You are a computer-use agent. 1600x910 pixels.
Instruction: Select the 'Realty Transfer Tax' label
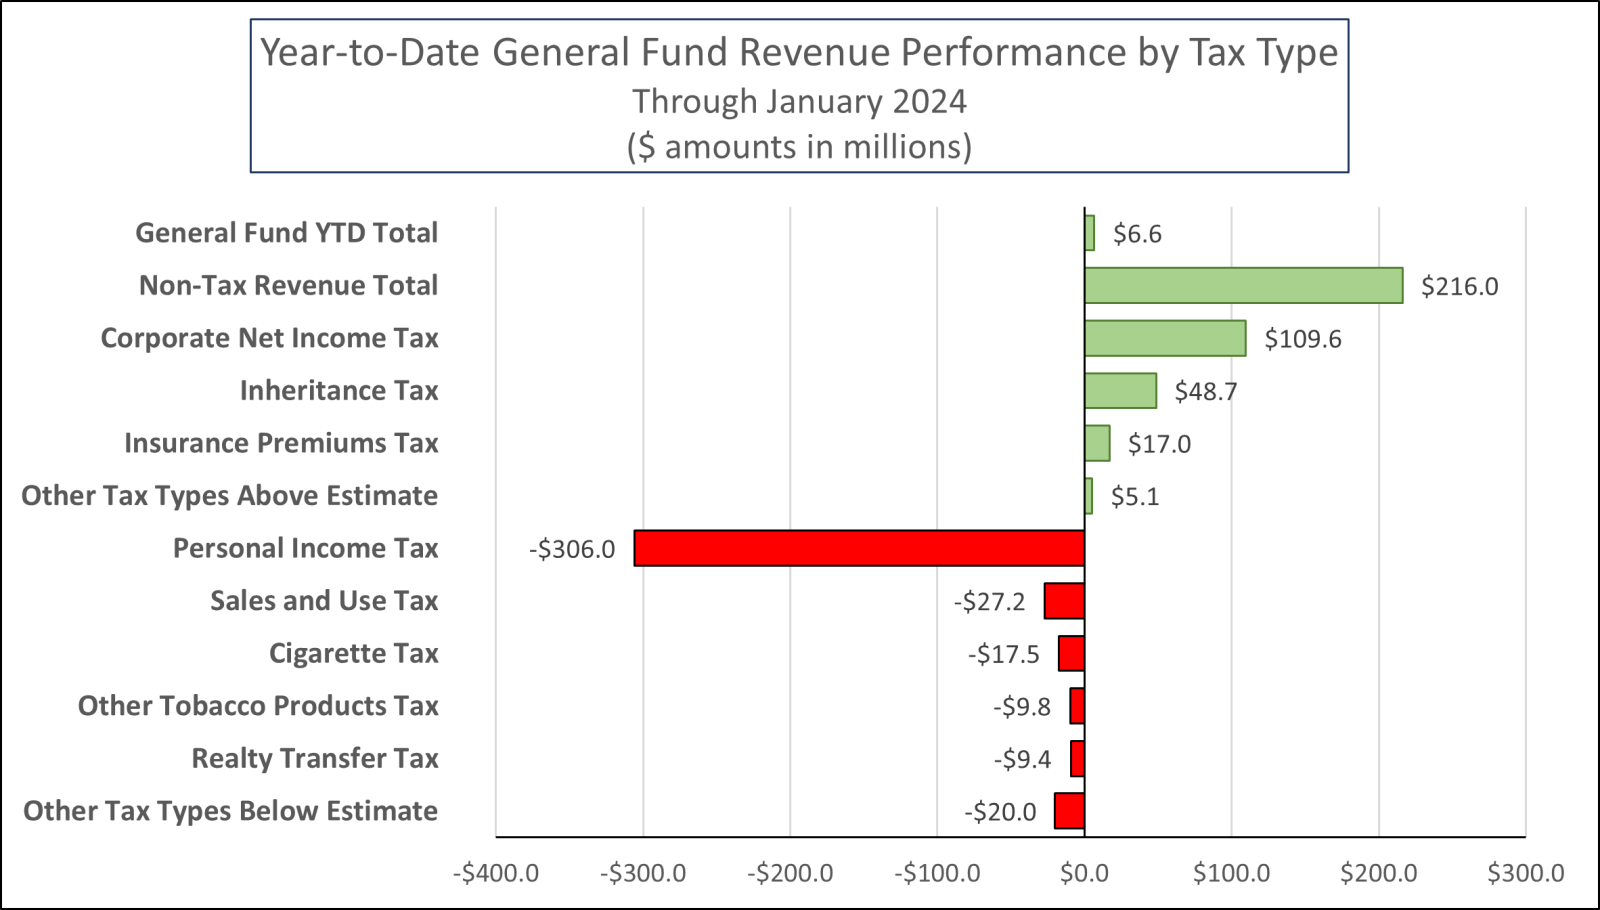pyautogui.click(x=315, y=759)
